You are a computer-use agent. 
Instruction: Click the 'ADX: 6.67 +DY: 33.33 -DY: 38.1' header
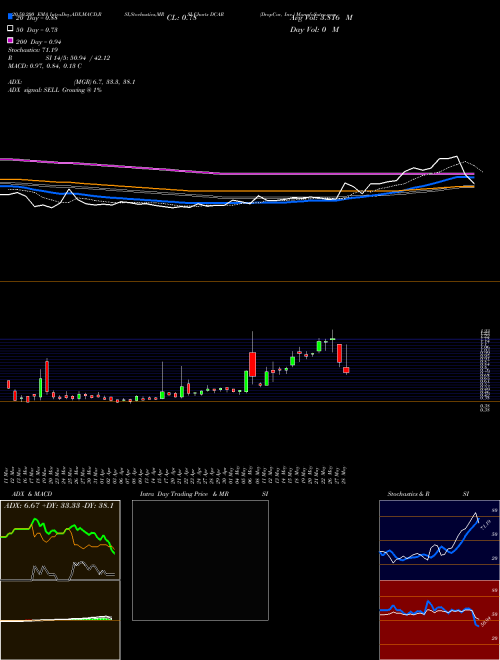(x=59, y=506)
